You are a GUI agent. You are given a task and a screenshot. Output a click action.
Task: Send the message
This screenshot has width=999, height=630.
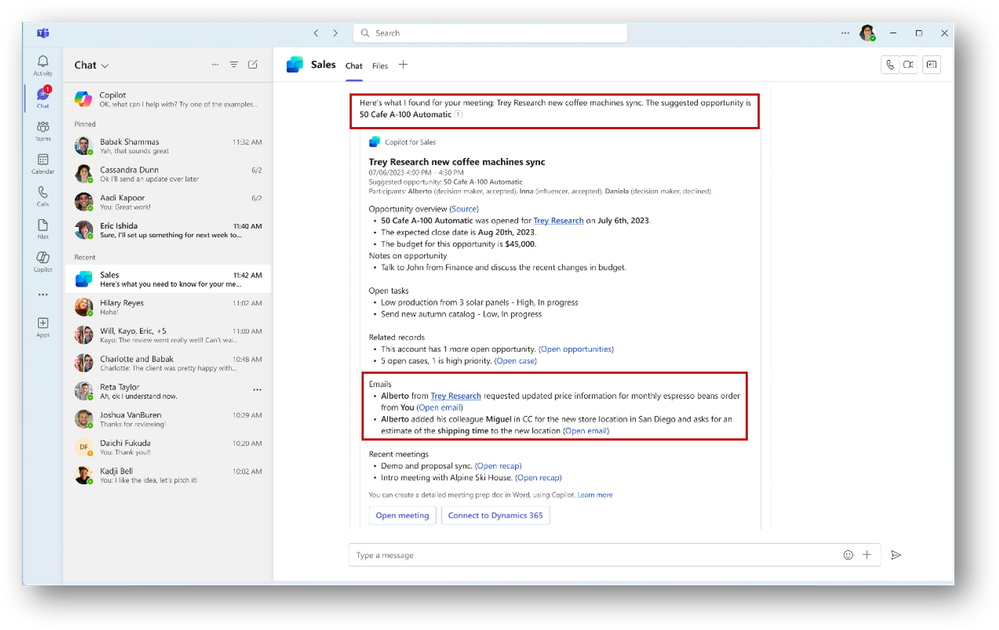tap(896, 555)
